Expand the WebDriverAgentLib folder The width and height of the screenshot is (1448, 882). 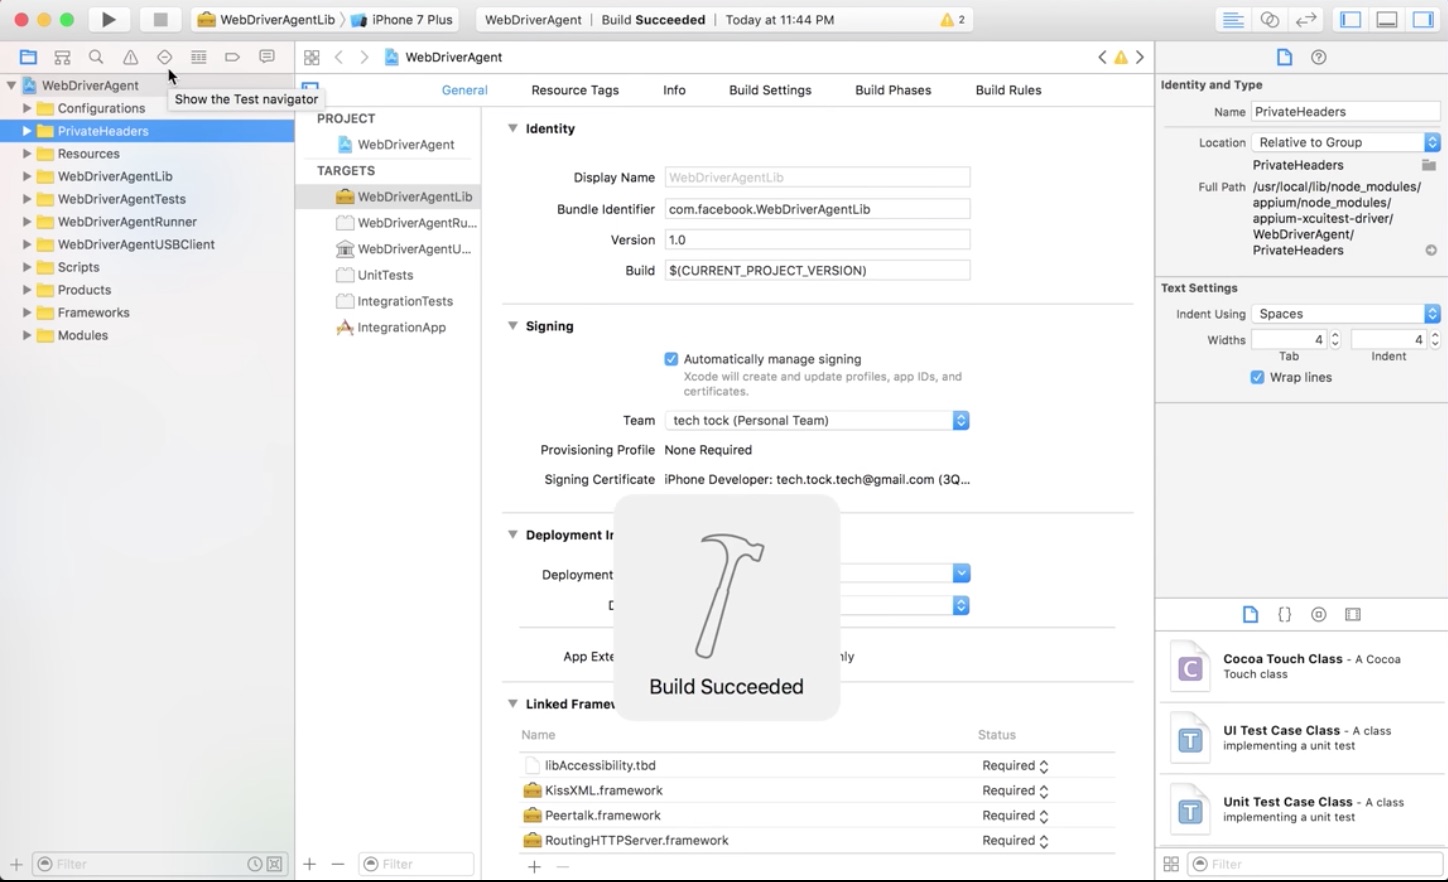27,176
